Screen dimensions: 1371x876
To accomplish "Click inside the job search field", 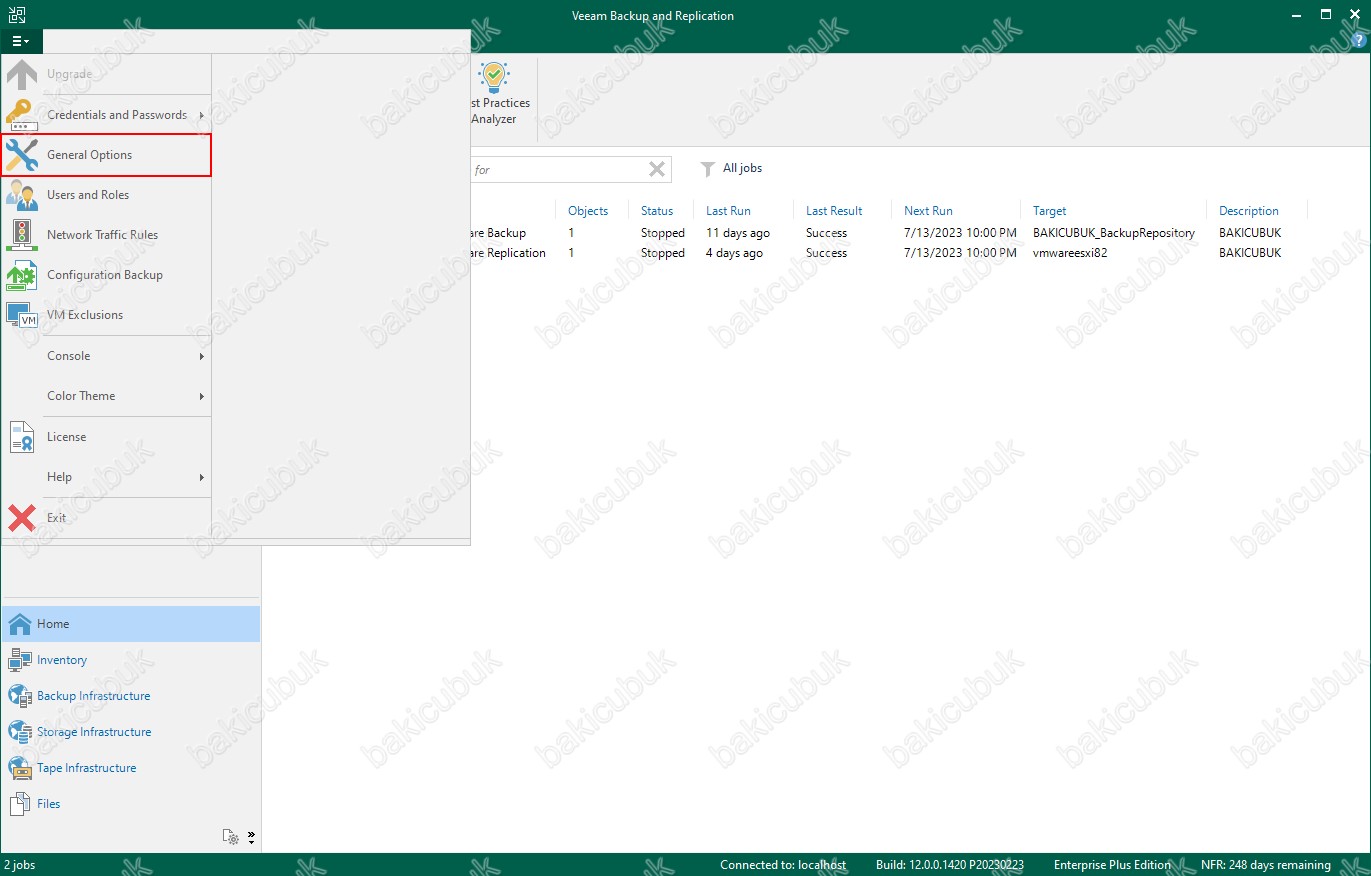I will point(557,169).
